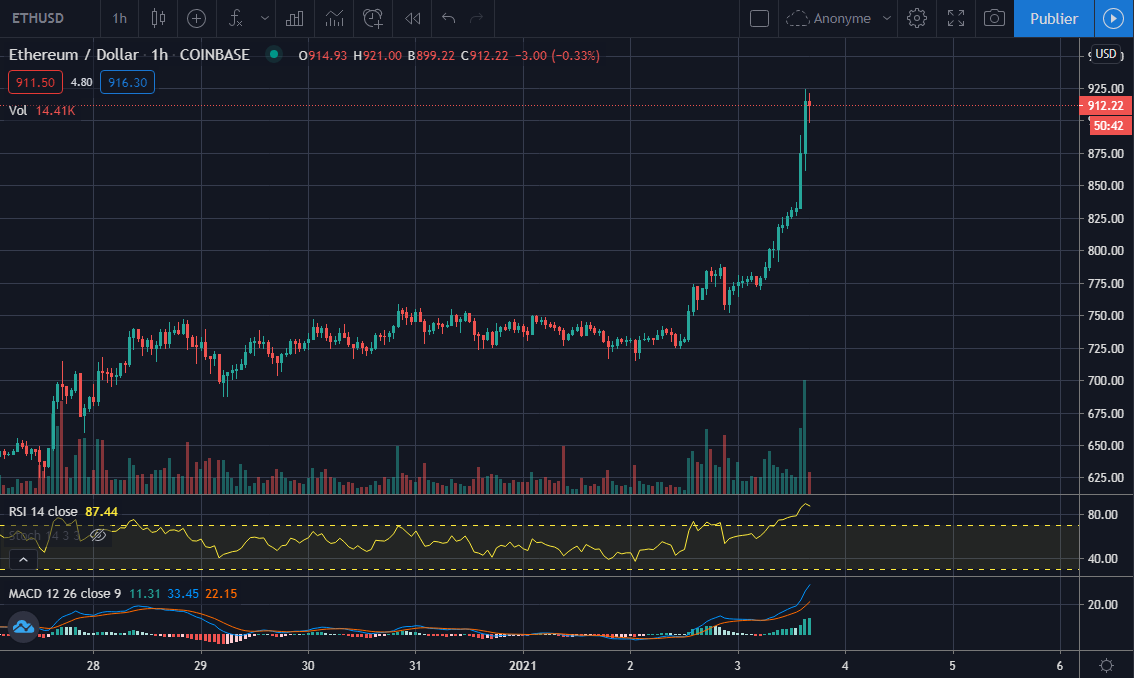Open chart settings gear
The image size is (1134, 678).
tap(917, 18)
